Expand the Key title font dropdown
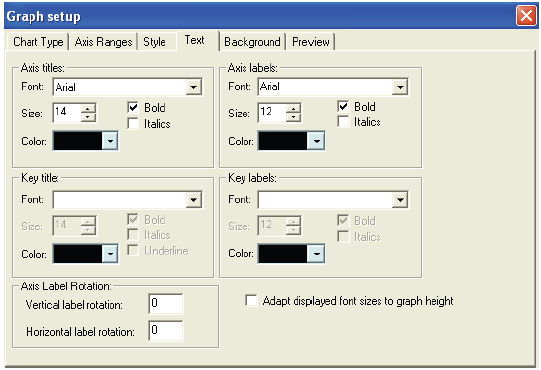 (x=194, y=200)
